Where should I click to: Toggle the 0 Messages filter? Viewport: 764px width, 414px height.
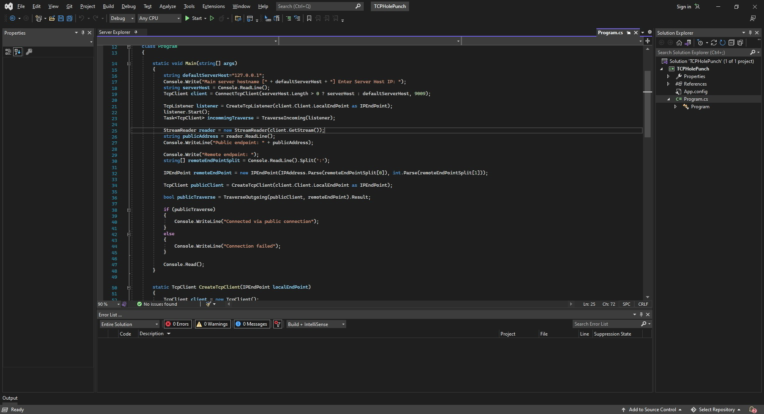(x=252, y=324)
